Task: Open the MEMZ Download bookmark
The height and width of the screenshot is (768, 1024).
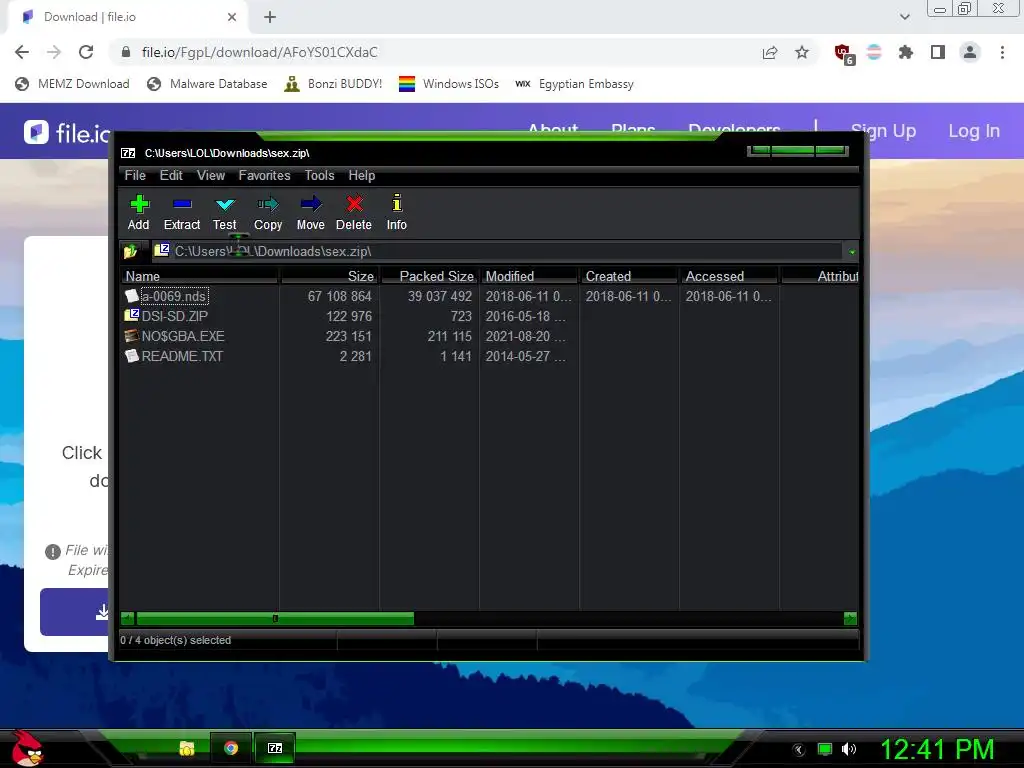Action: (72, 84)
